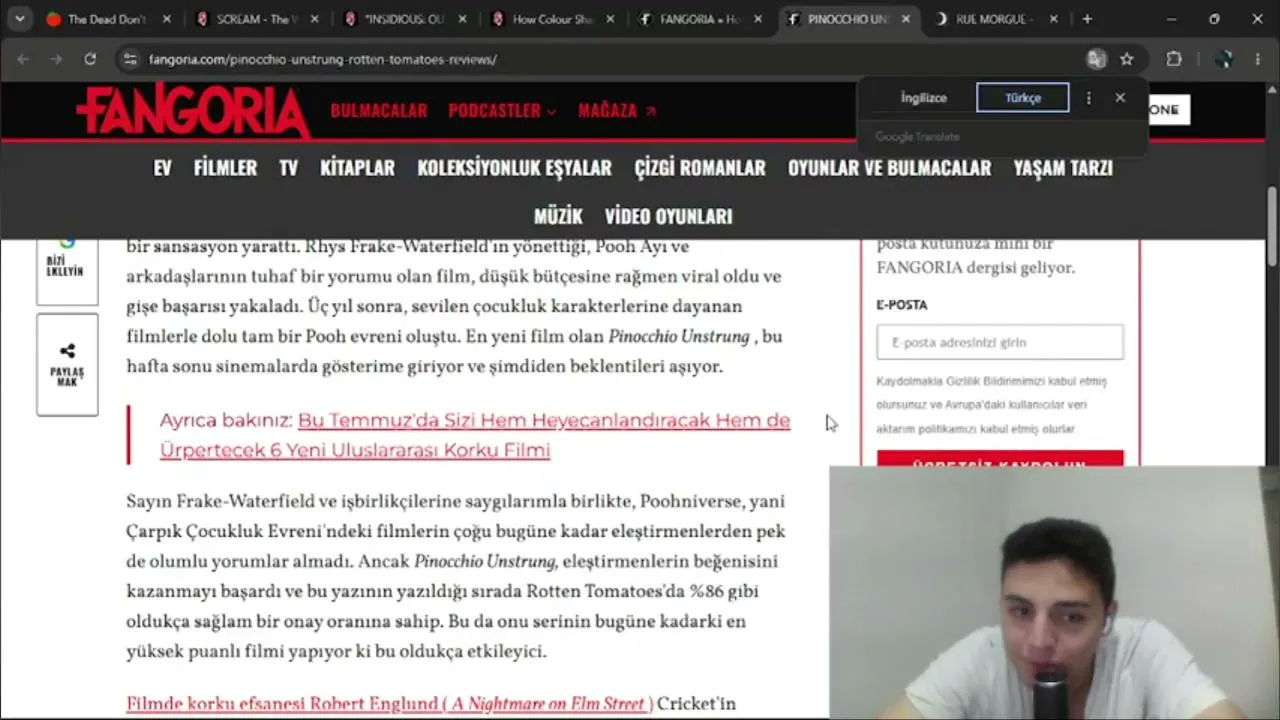This screenshot has width=1280, height=720.
Task: Close the active PINOCCHIO tab
Action: point(907,19)
